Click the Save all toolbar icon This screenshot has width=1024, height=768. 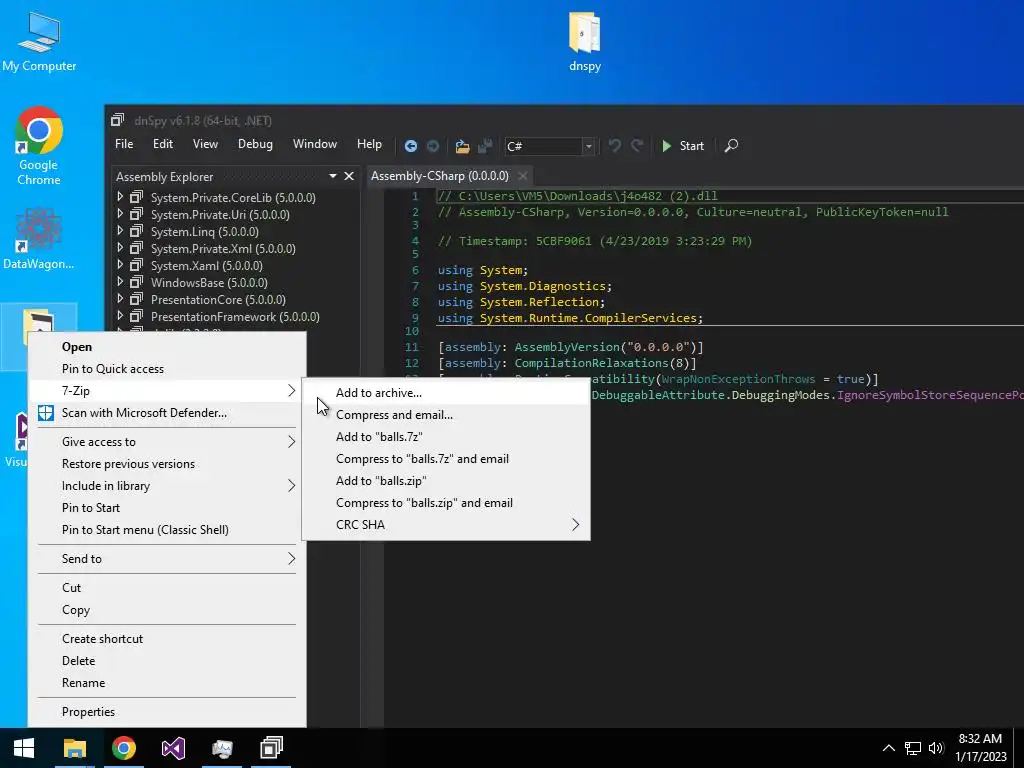pyautogui.click(x=485, y=146)
